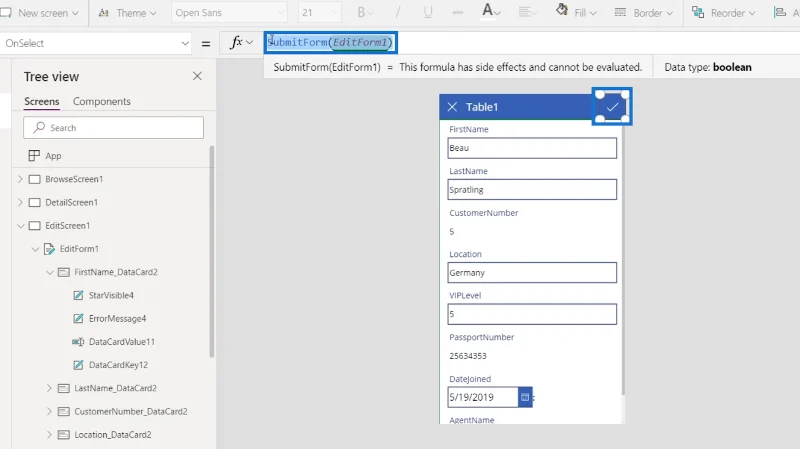800x449 pixels.
Task: Open the New screen dropdown
Action: (40, 13)
